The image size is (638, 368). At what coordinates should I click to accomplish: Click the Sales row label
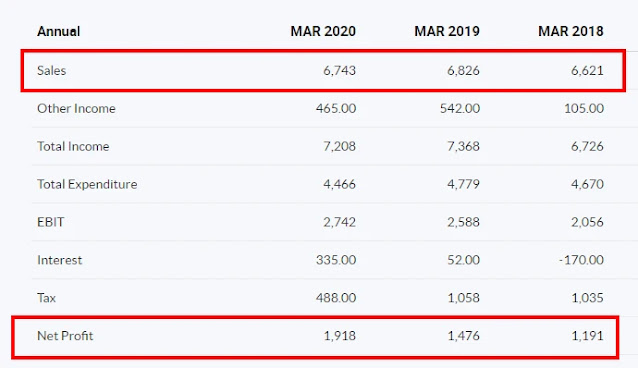click(52, 70)
